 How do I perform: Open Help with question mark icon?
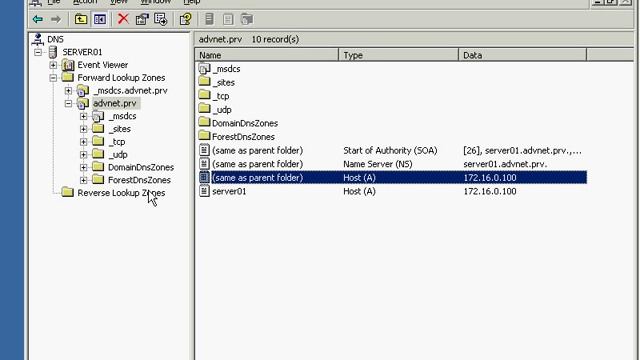point(186,19)
